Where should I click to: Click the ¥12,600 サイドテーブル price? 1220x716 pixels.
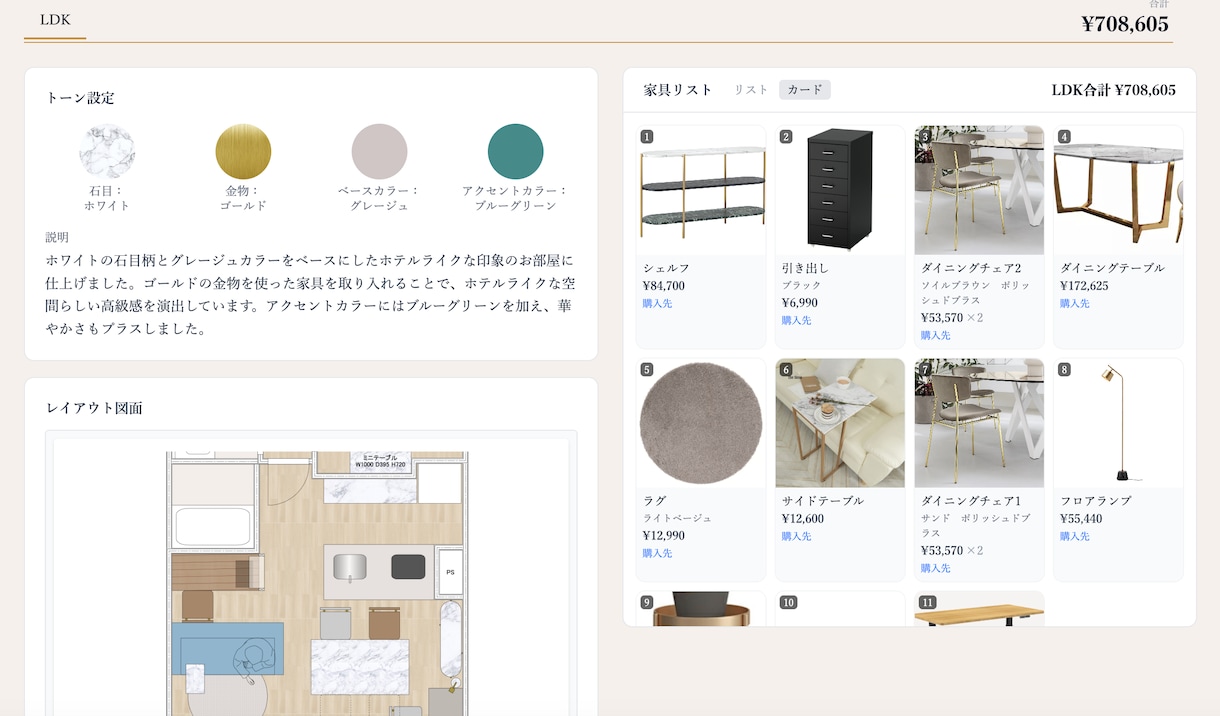(x=803, y=519)
